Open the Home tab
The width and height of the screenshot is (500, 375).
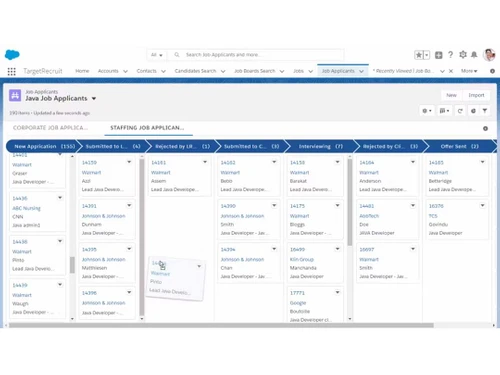click(82, 71)
